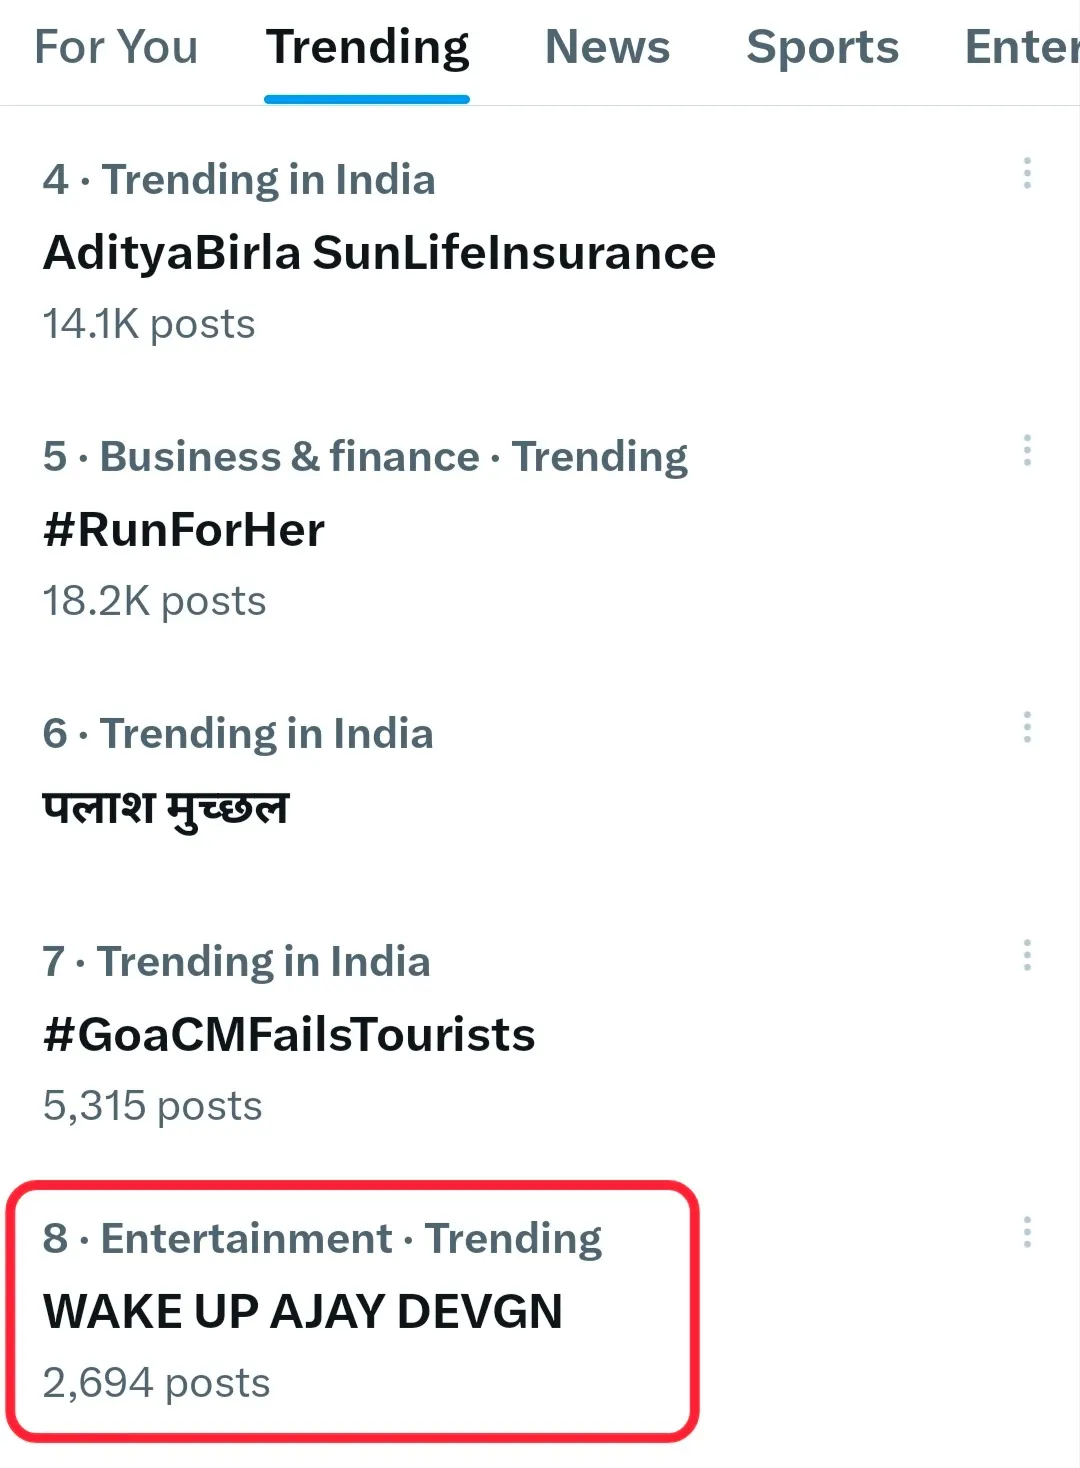Click the 5,315 posts count

pyautogui.click(x=152, y=1106)
